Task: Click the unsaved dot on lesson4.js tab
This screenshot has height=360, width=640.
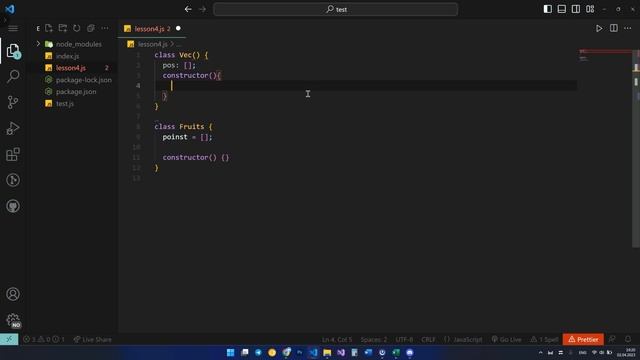Action: coord(178,29)
